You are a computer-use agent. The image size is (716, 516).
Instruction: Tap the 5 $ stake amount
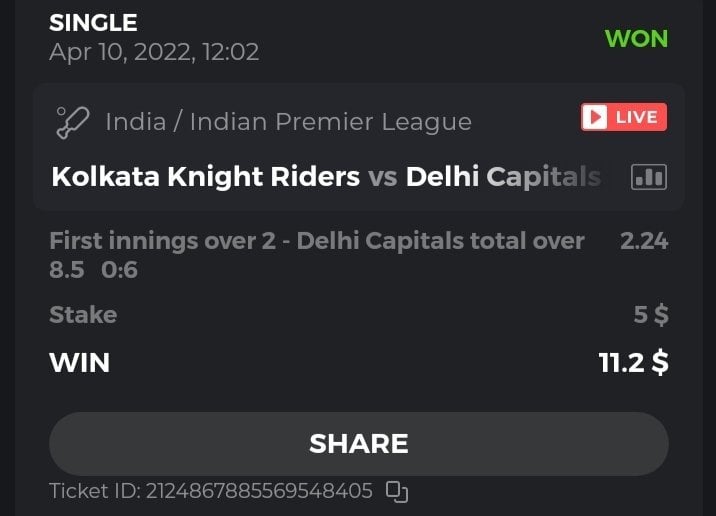coord(651,315)
